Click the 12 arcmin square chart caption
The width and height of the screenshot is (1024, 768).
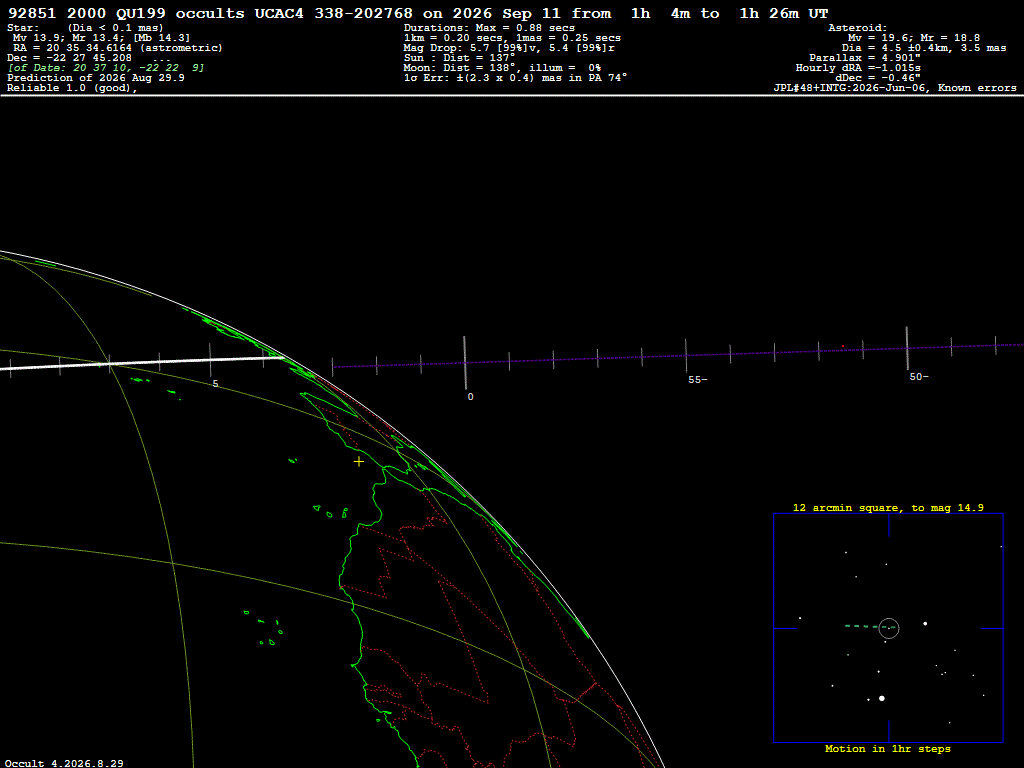(888, 507)
